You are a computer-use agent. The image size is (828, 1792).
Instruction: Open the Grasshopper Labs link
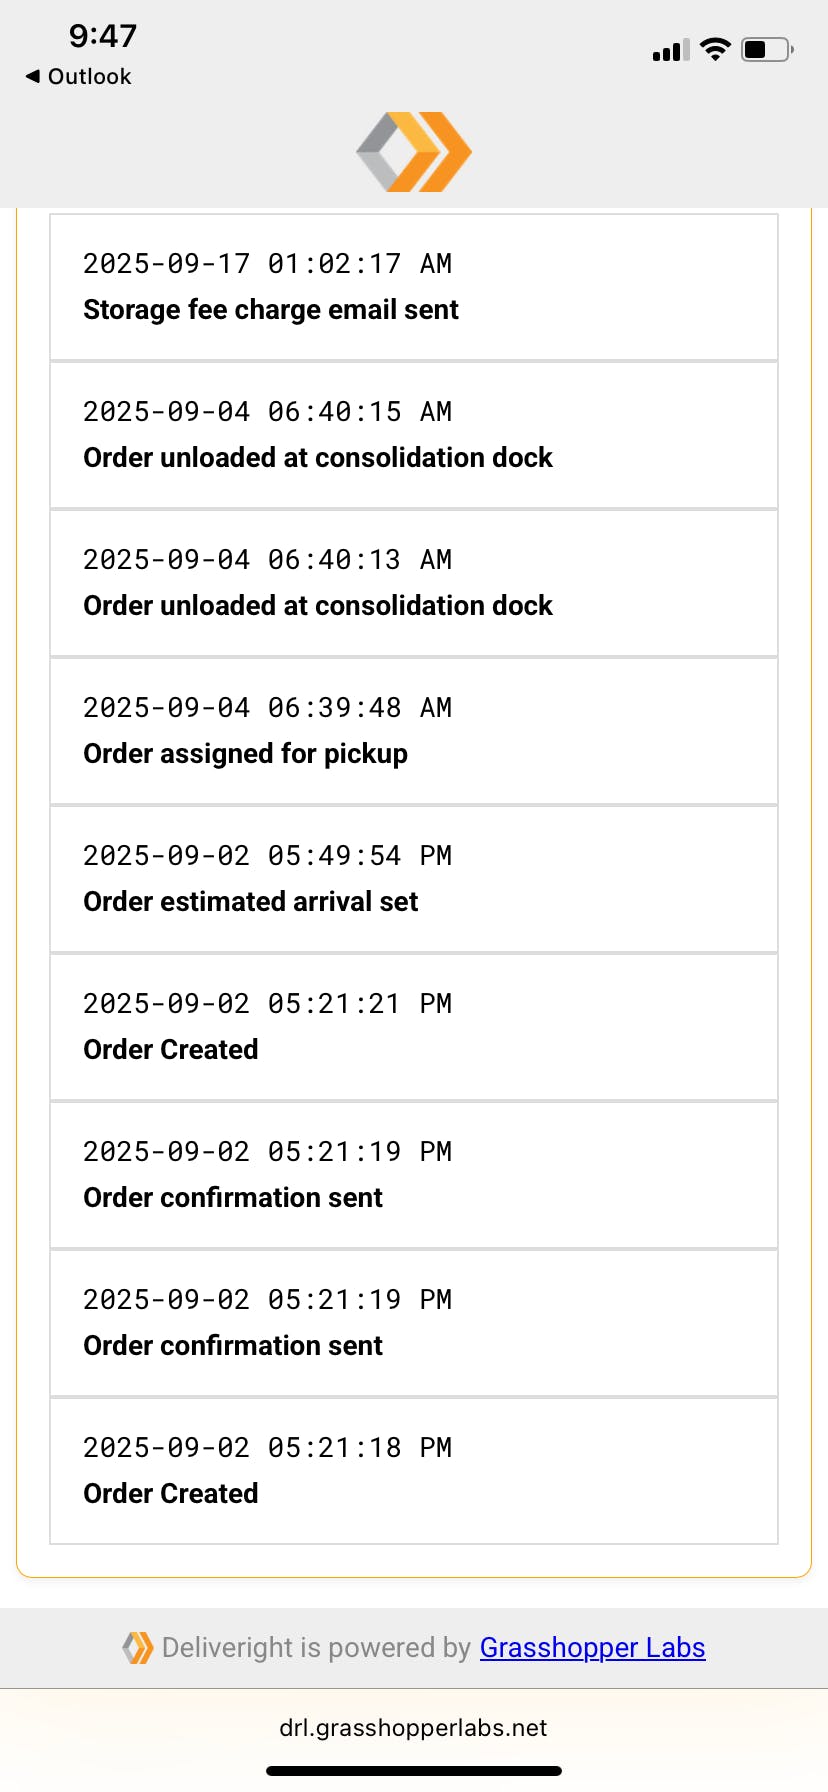(592, 1647)
